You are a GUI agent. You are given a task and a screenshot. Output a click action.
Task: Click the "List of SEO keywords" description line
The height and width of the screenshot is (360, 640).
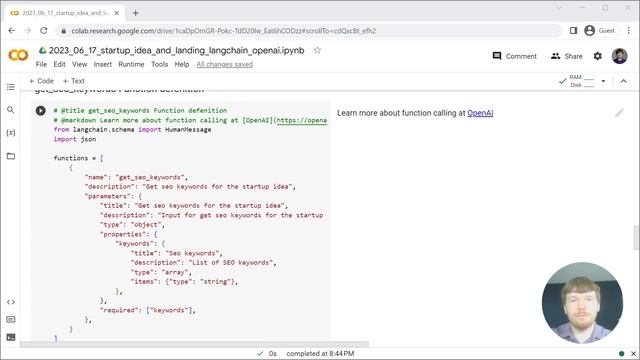pyautogui.click(x=203, y=262)
